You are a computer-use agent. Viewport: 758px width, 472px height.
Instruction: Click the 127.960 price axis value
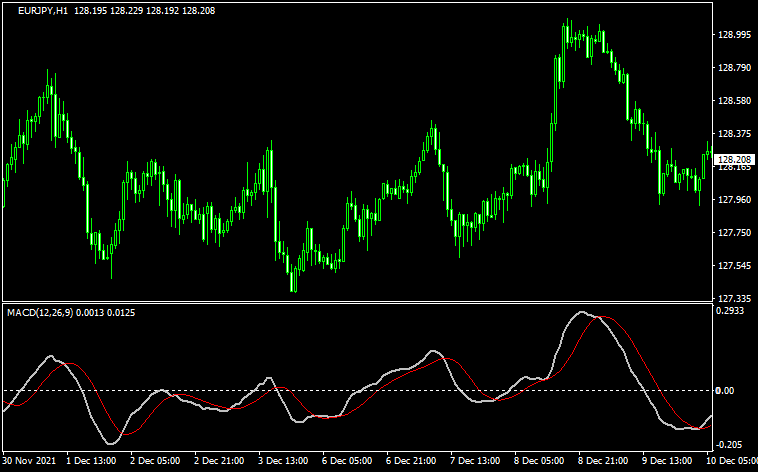(735, 199)
